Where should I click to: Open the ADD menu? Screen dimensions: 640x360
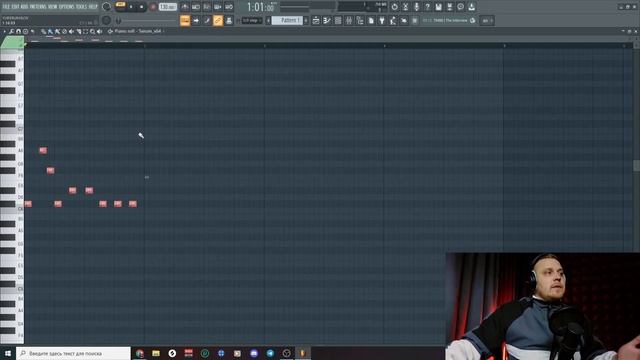24,7
